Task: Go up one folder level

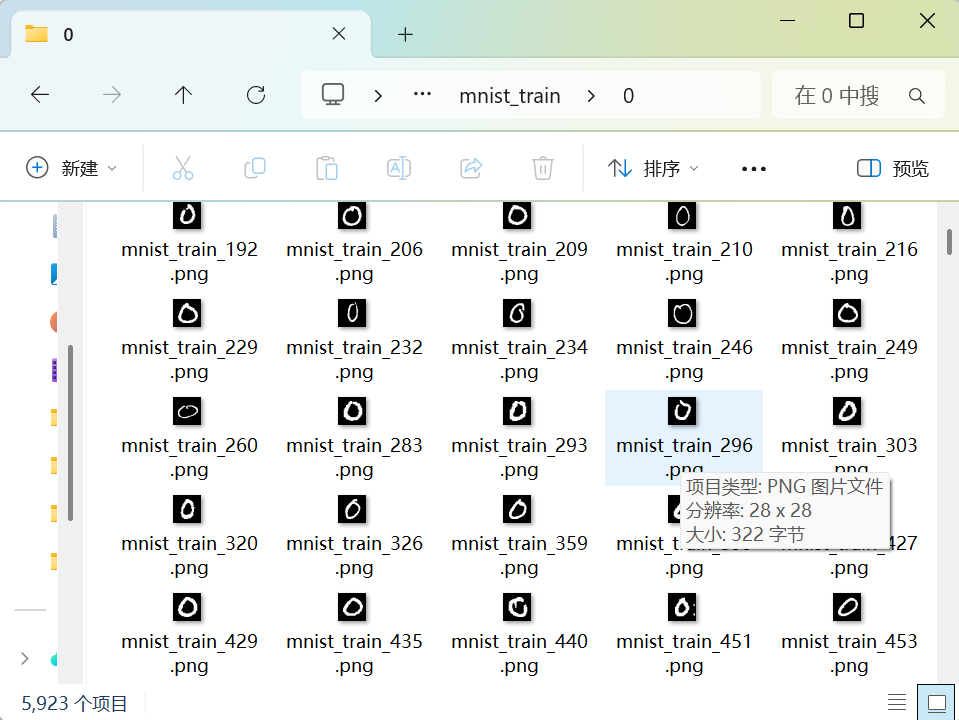Action: click(183, 95)
